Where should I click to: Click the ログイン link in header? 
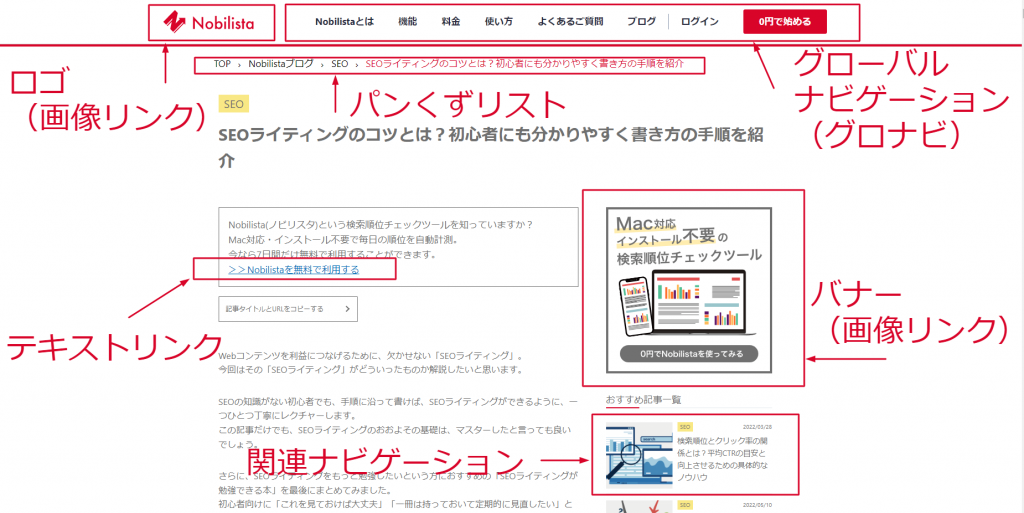point(699,22)
